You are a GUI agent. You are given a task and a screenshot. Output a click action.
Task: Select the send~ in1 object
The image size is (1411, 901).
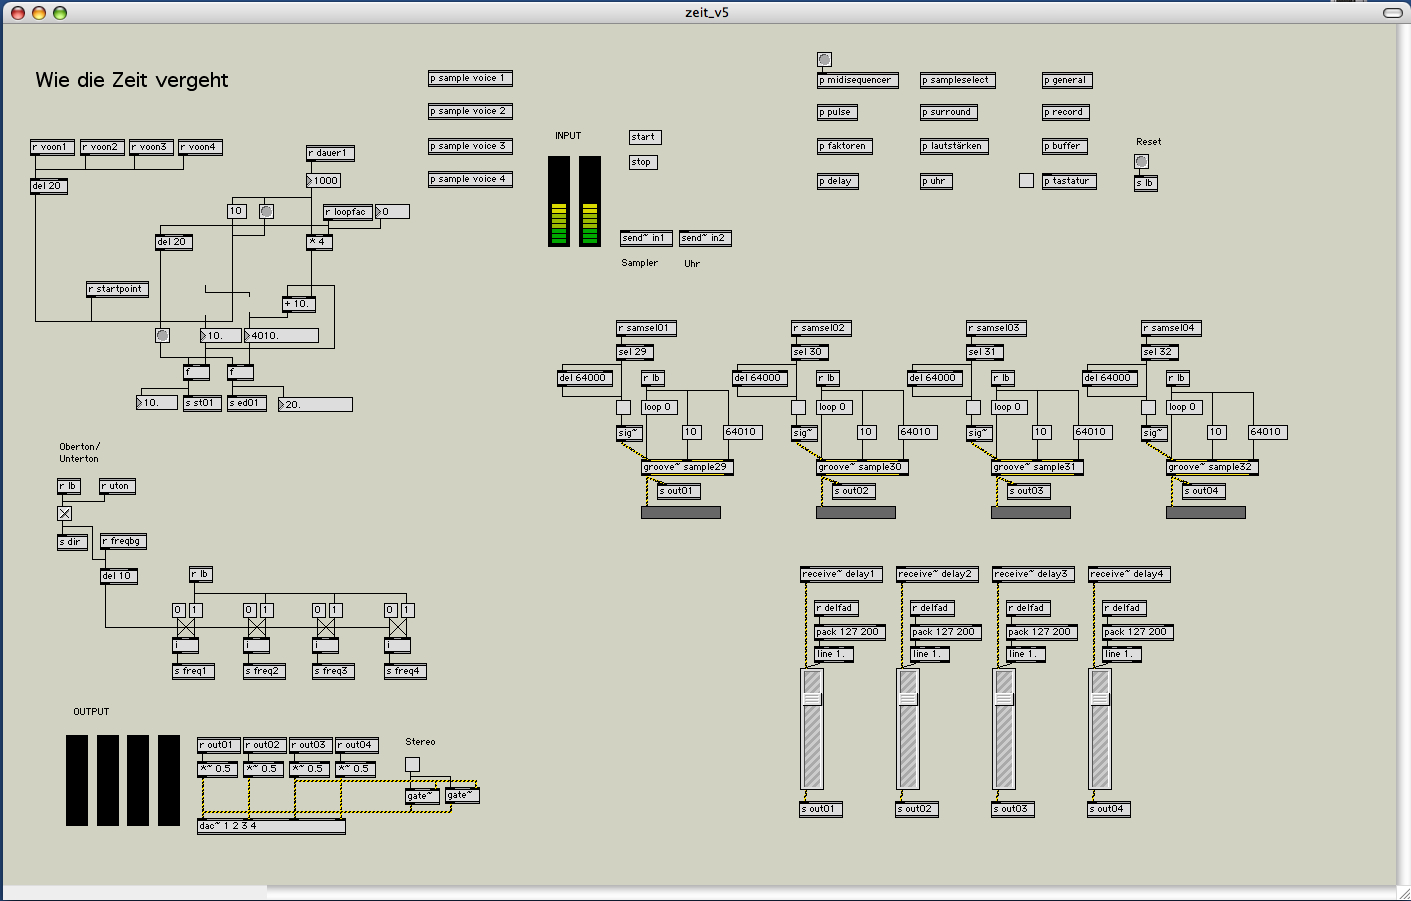click(646, 238)
